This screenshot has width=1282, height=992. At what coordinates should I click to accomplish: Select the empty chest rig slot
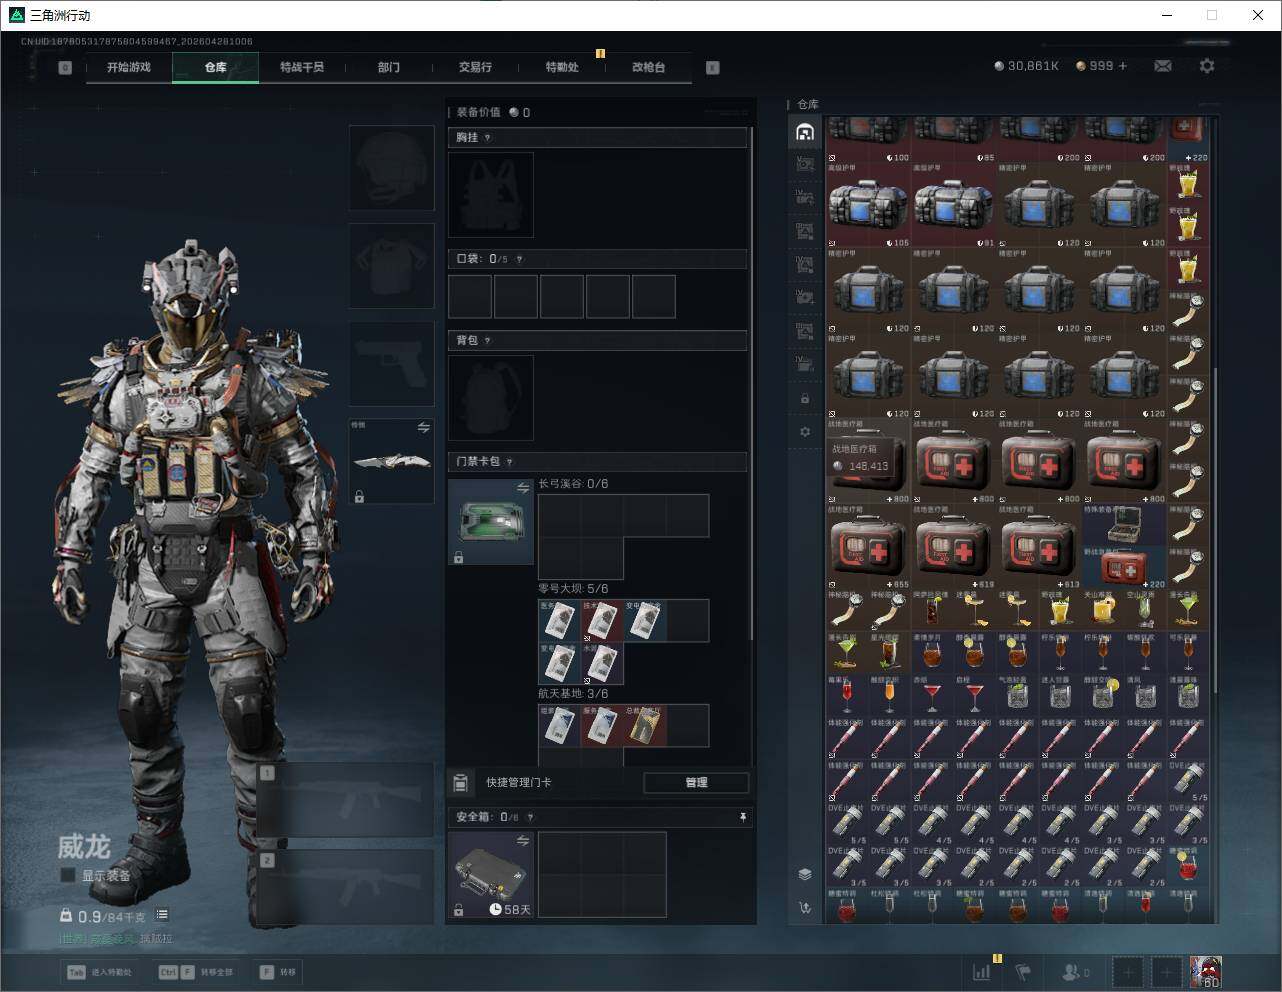click(x=491, y=195)
